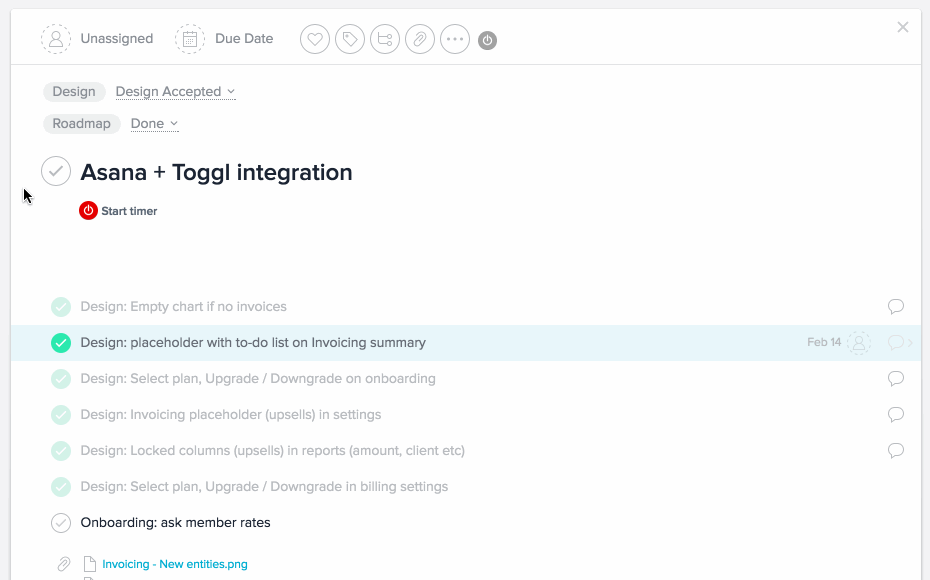Click the subtask/connection icon in the toolbar
930x580 pixels.
(384, 39)
